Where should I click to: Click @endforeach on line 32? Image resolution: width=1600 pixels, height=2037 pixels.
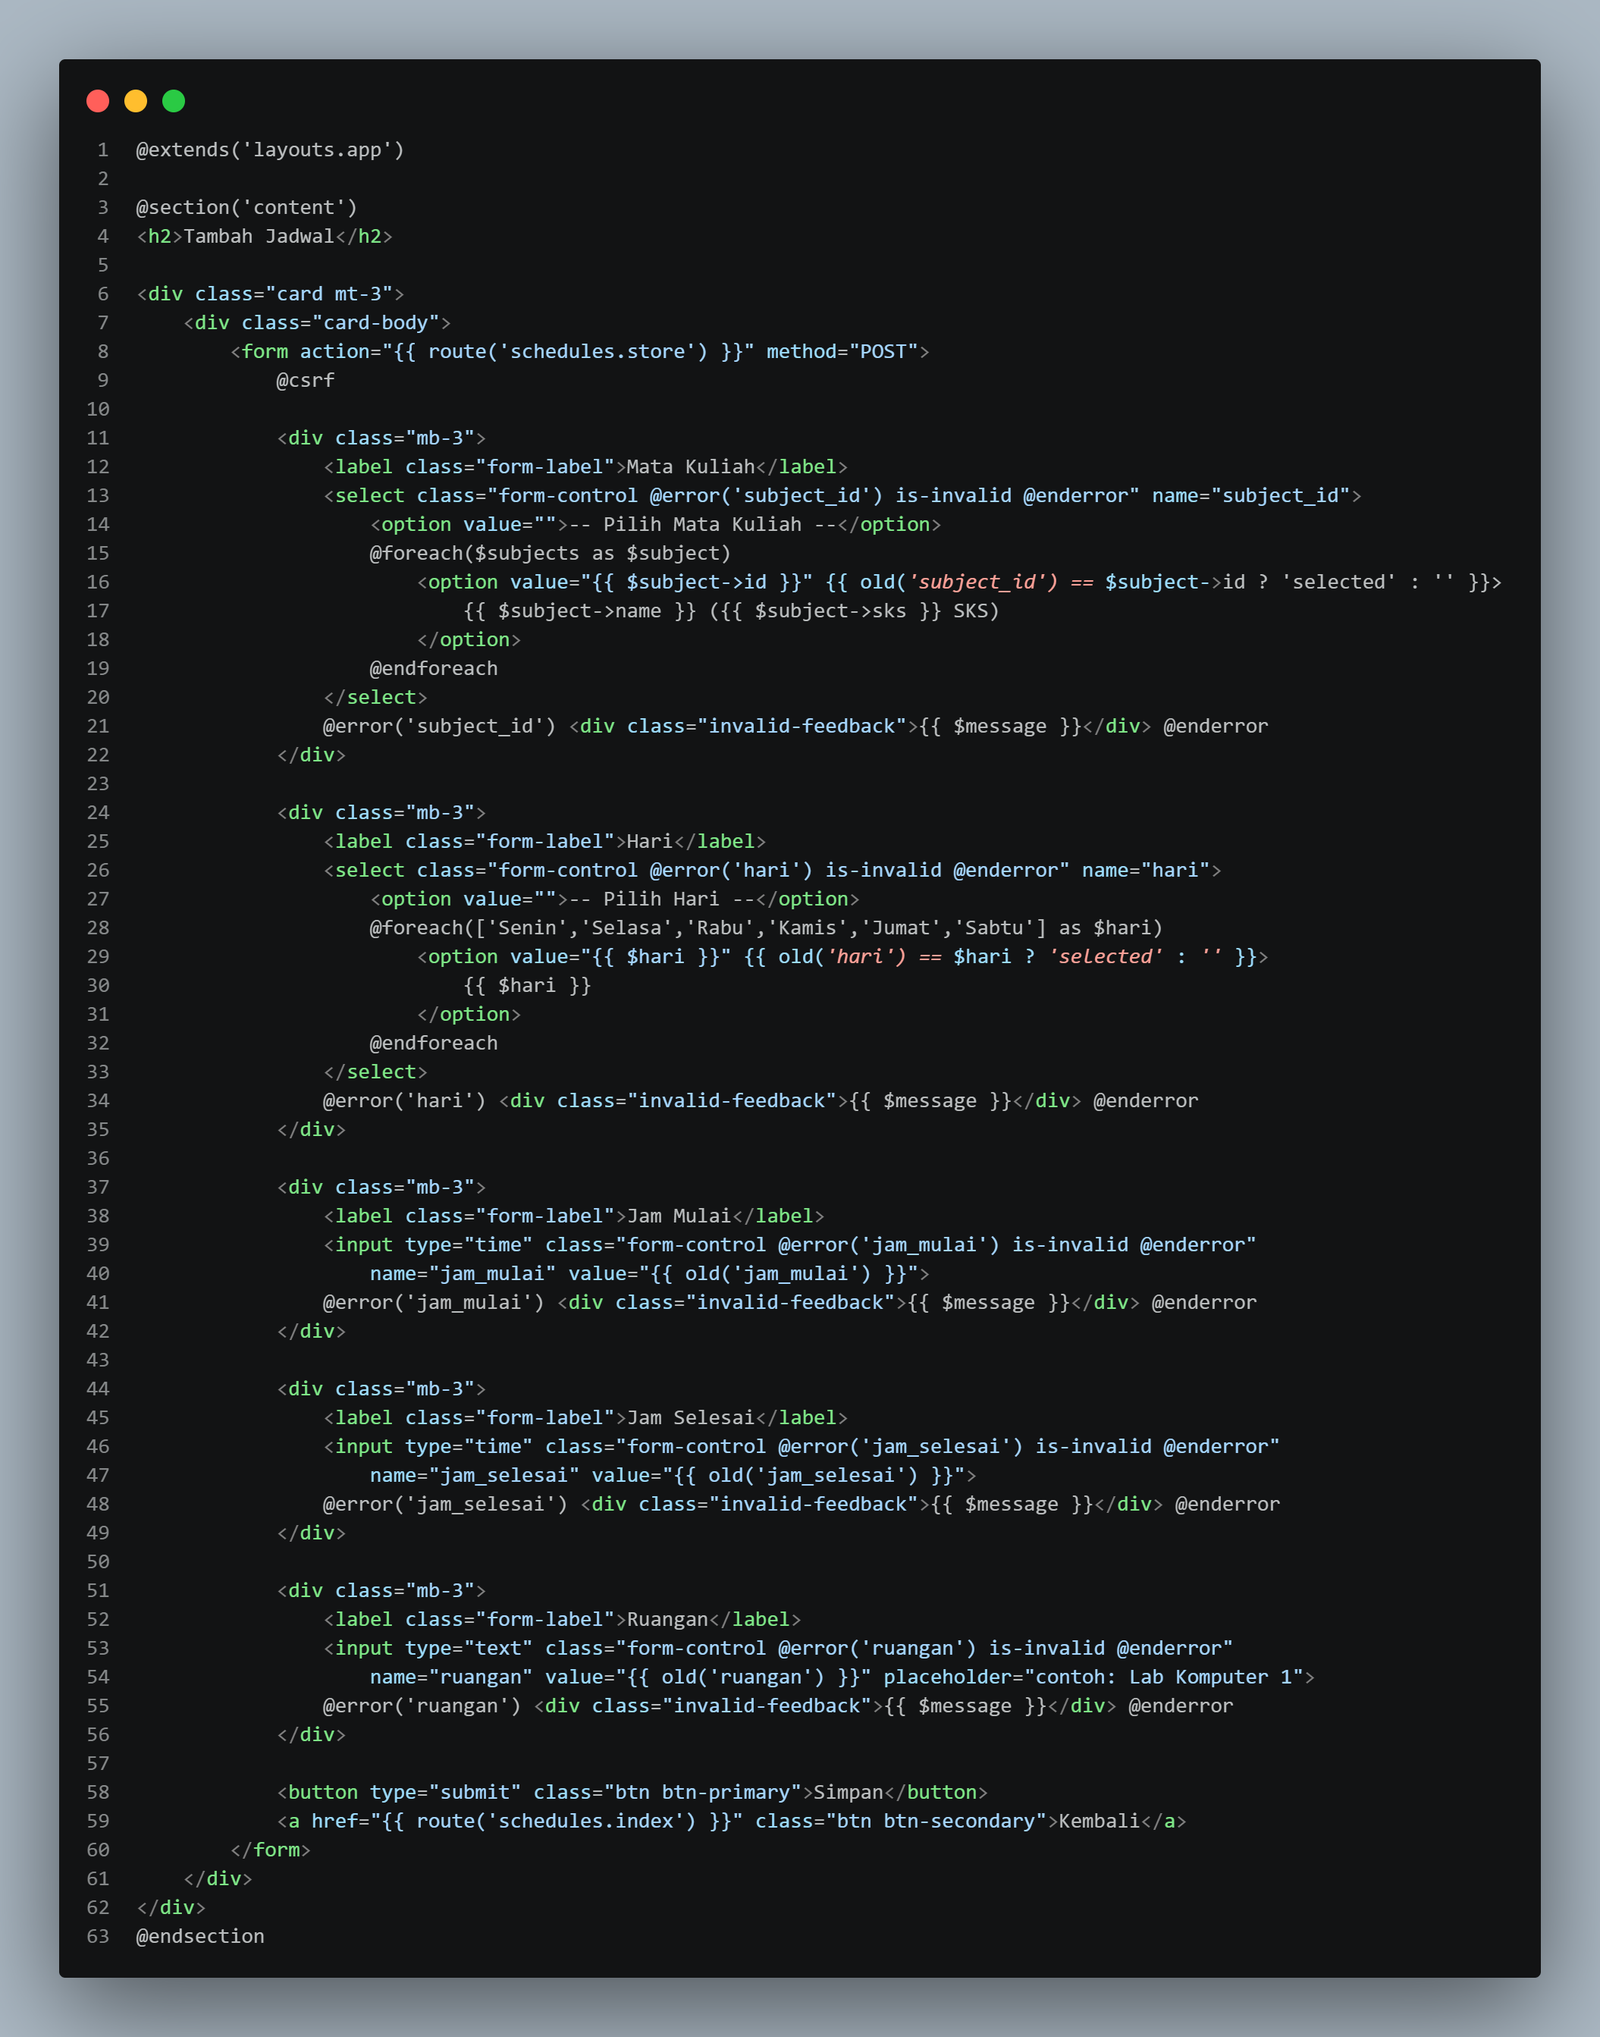tap(434, 1043)
